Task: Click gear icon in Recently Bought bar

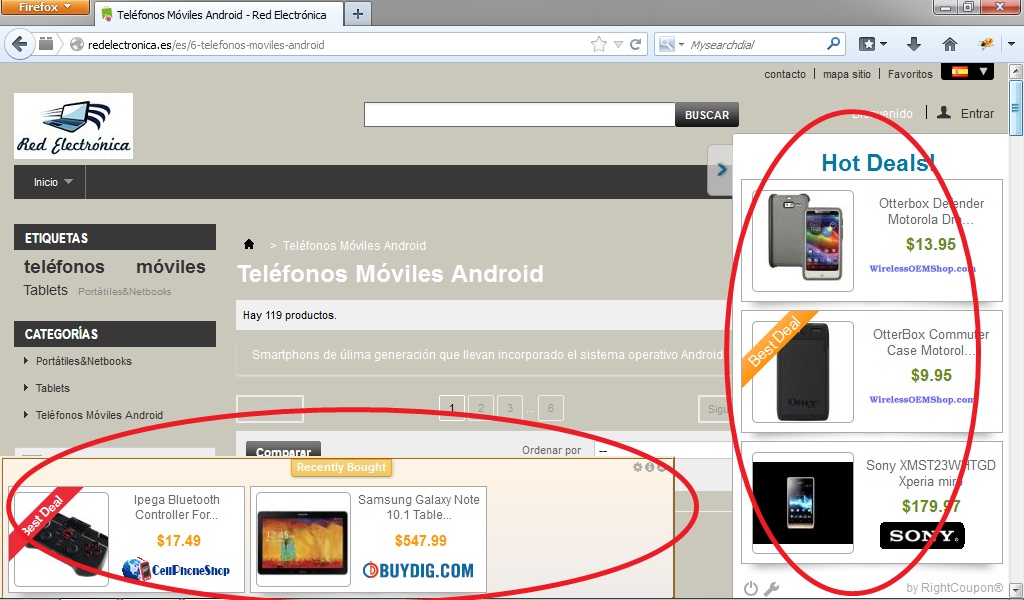Action: tap(637, 467)
